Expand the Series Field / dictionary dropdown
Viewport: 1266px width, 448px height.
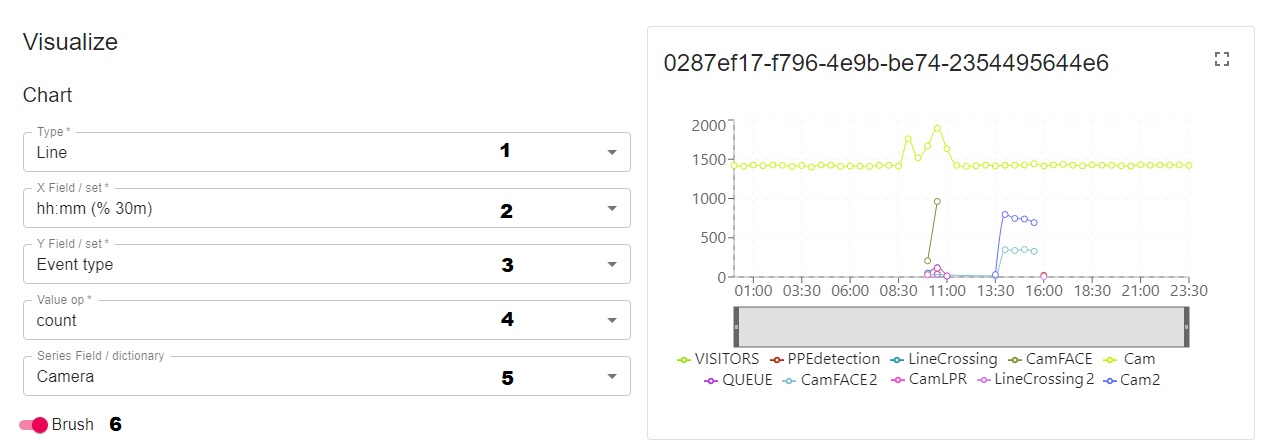pyautogui.click(x=611, y=377)
